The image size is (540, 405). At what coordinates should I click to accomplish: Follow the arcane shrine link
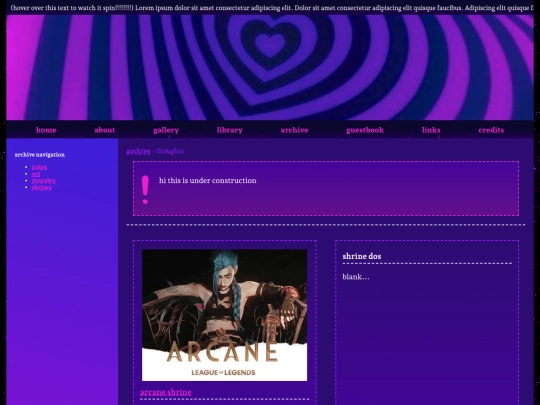coord(166,393)
